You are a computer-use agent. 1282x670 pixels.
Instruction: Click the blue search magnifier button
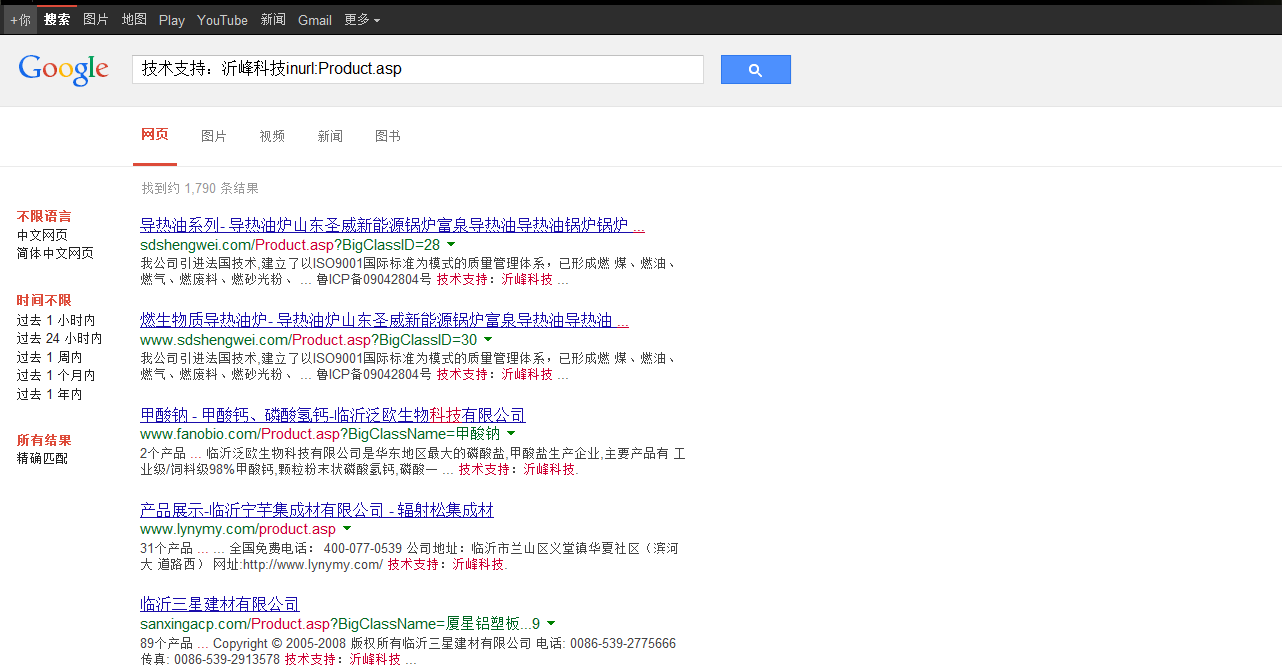coord(755,69)
